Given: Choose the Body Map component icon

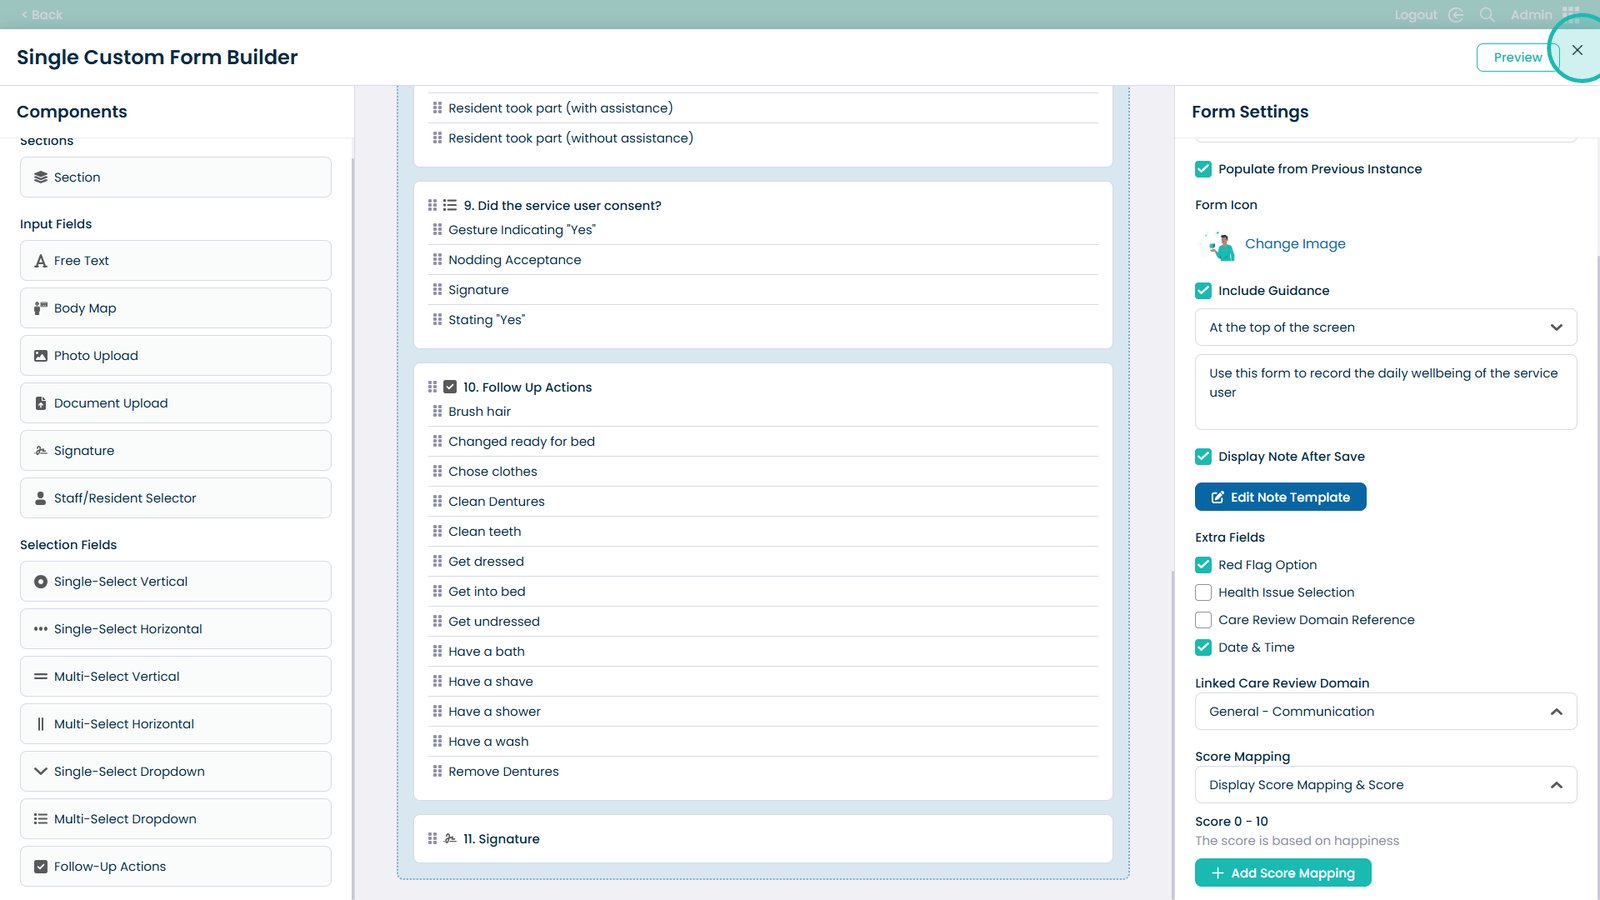Looking at the screenshot, I should point(41,308).
